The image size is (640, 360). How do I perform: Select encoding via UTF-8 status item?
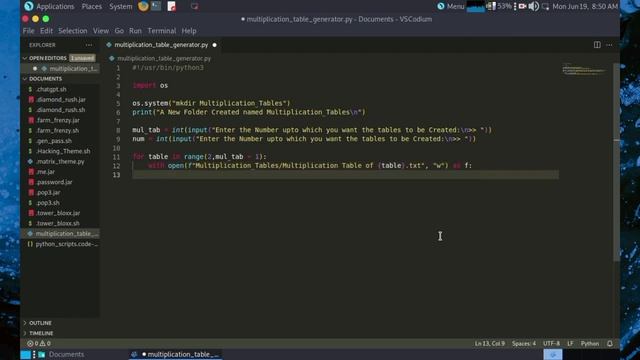[x=551, y=344]
